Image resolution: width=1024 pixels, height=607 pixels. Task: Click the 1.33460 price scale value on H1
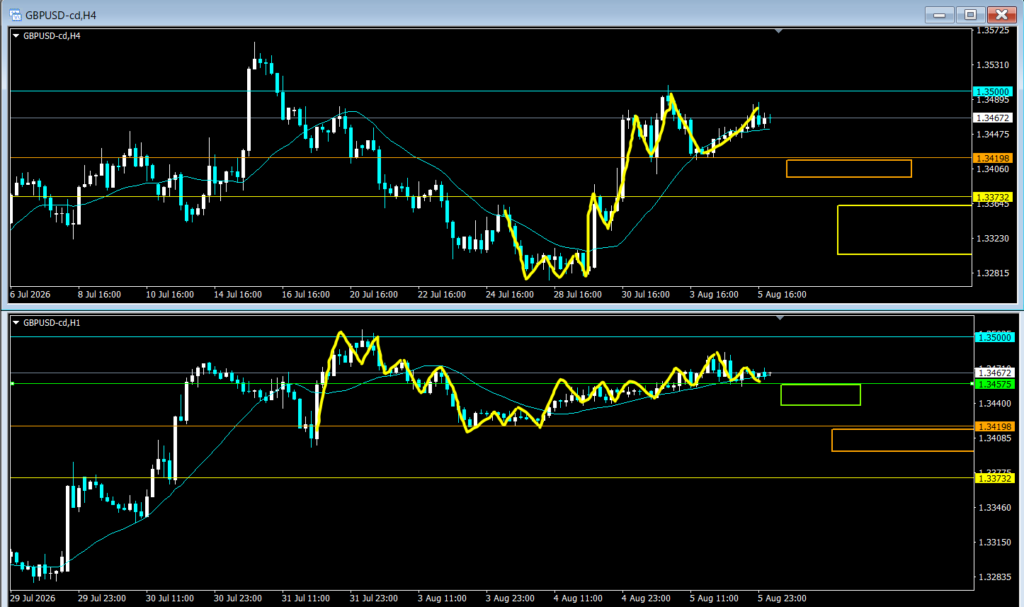click(995, 508)
